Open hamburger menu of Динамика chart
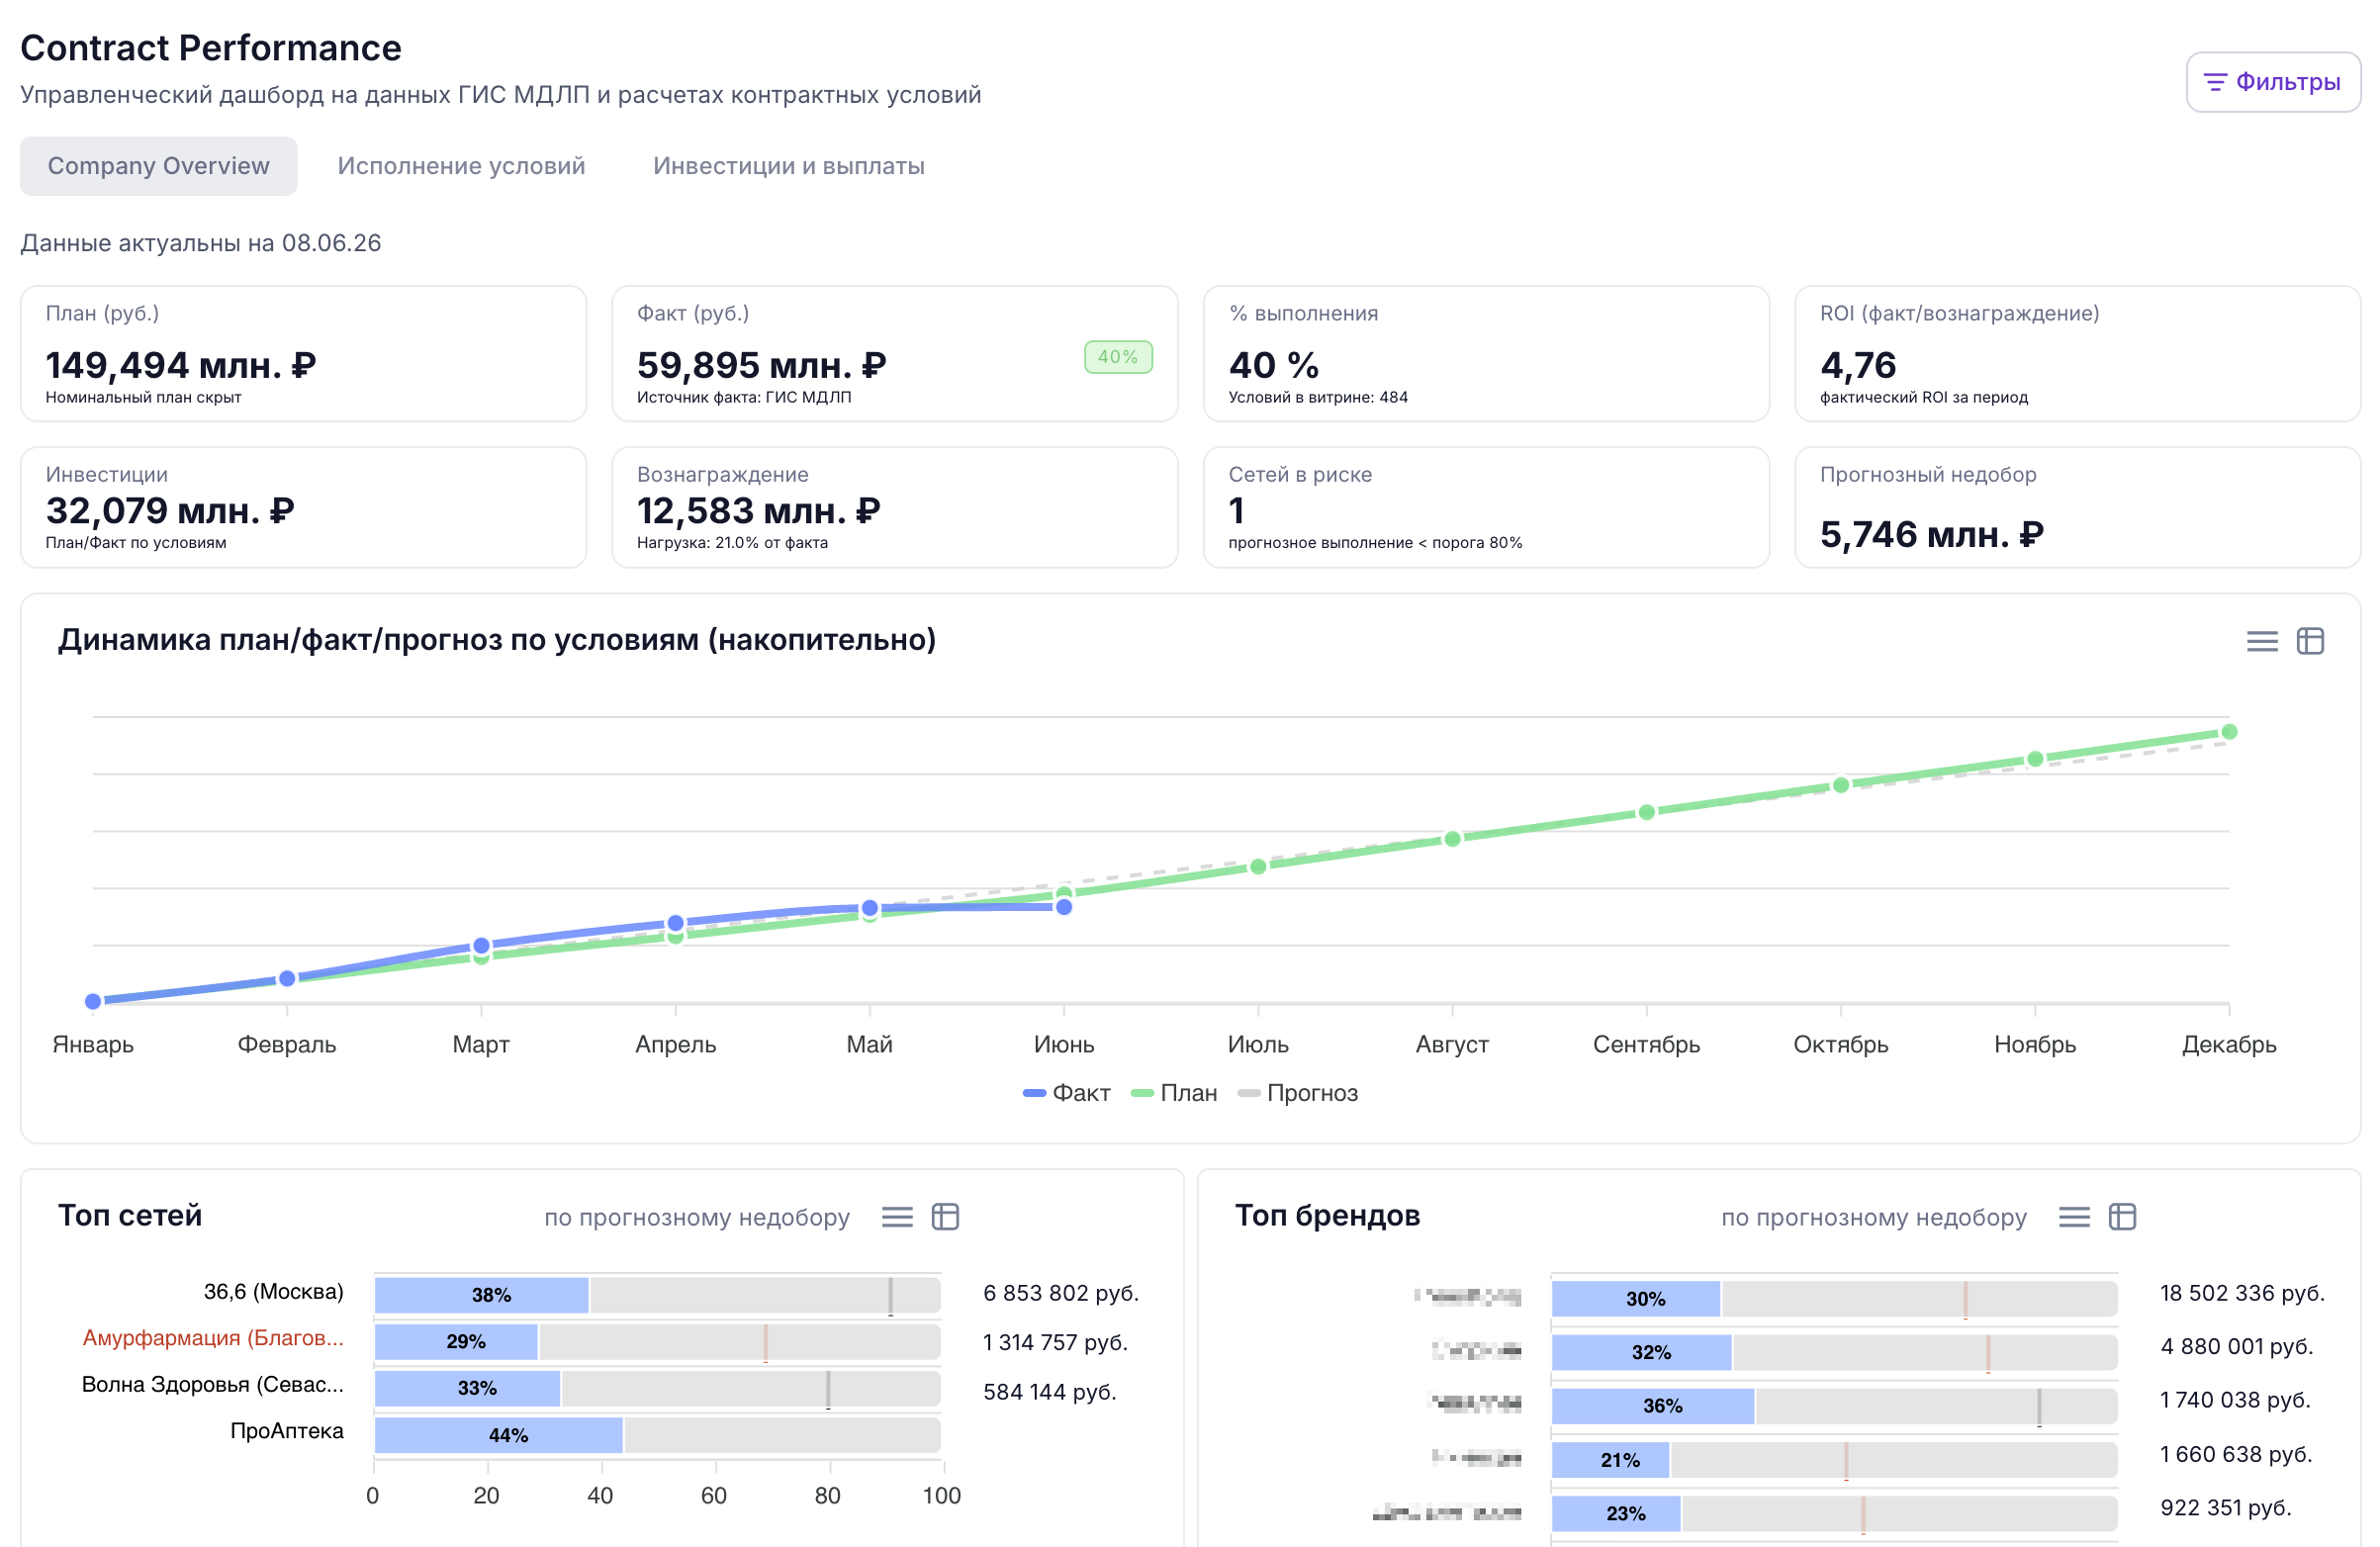This screenshot has width=2380, height=1547. coord(2262,641)
